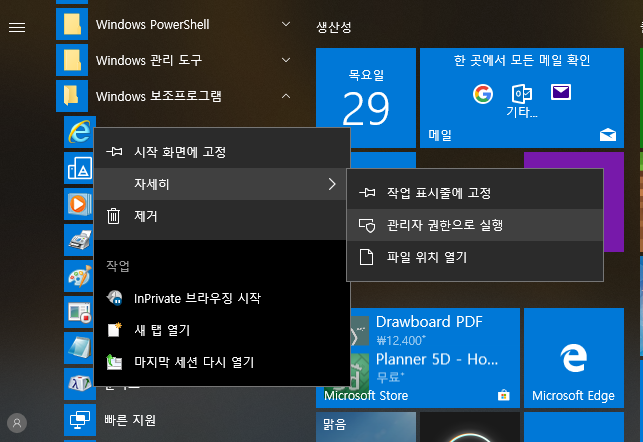The width and height of the screenshot is (643, 442).
Task: Open the Notepad icon in app list
Action: click(x=79, y=348)
